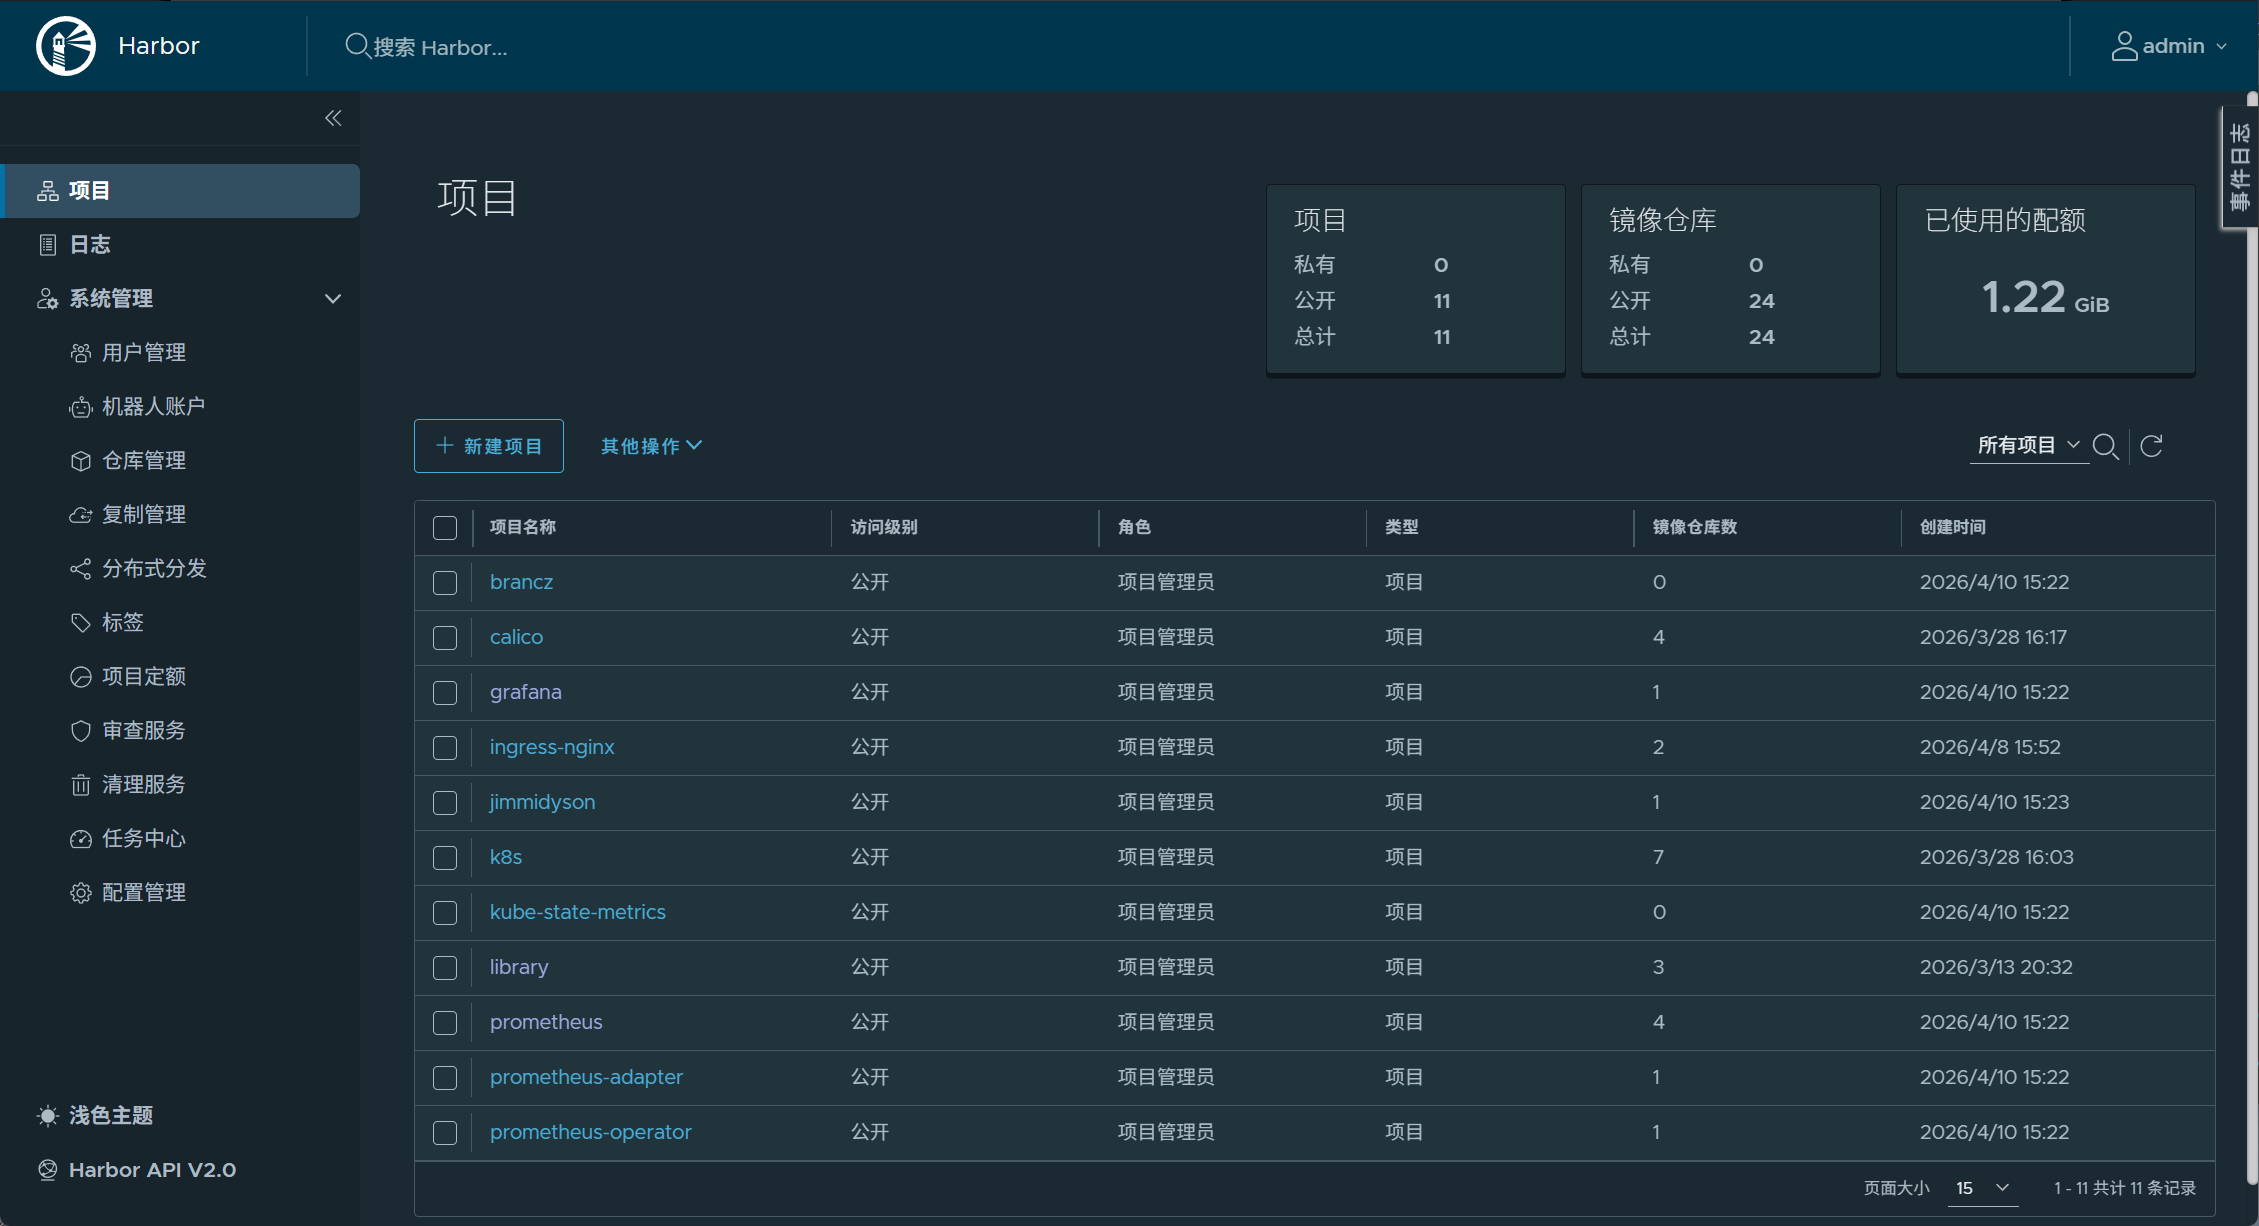Open the page size dropdown
The height and width of the screenshot is (1226, 2259).
click(1982, 1188)
